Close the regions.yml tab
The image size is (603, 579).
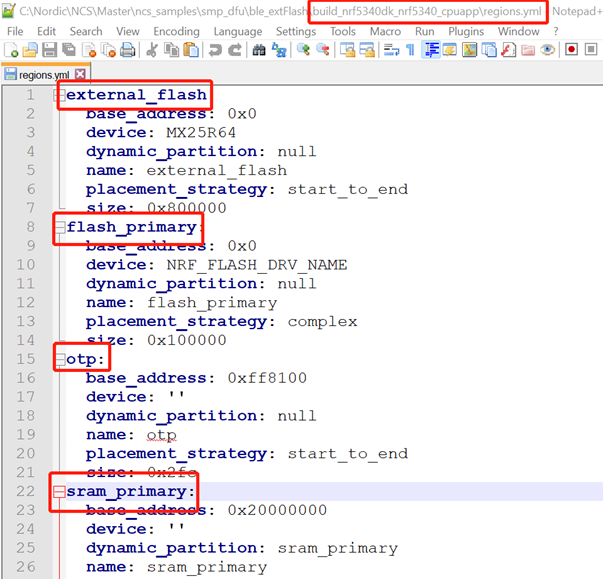click(80, 74)
